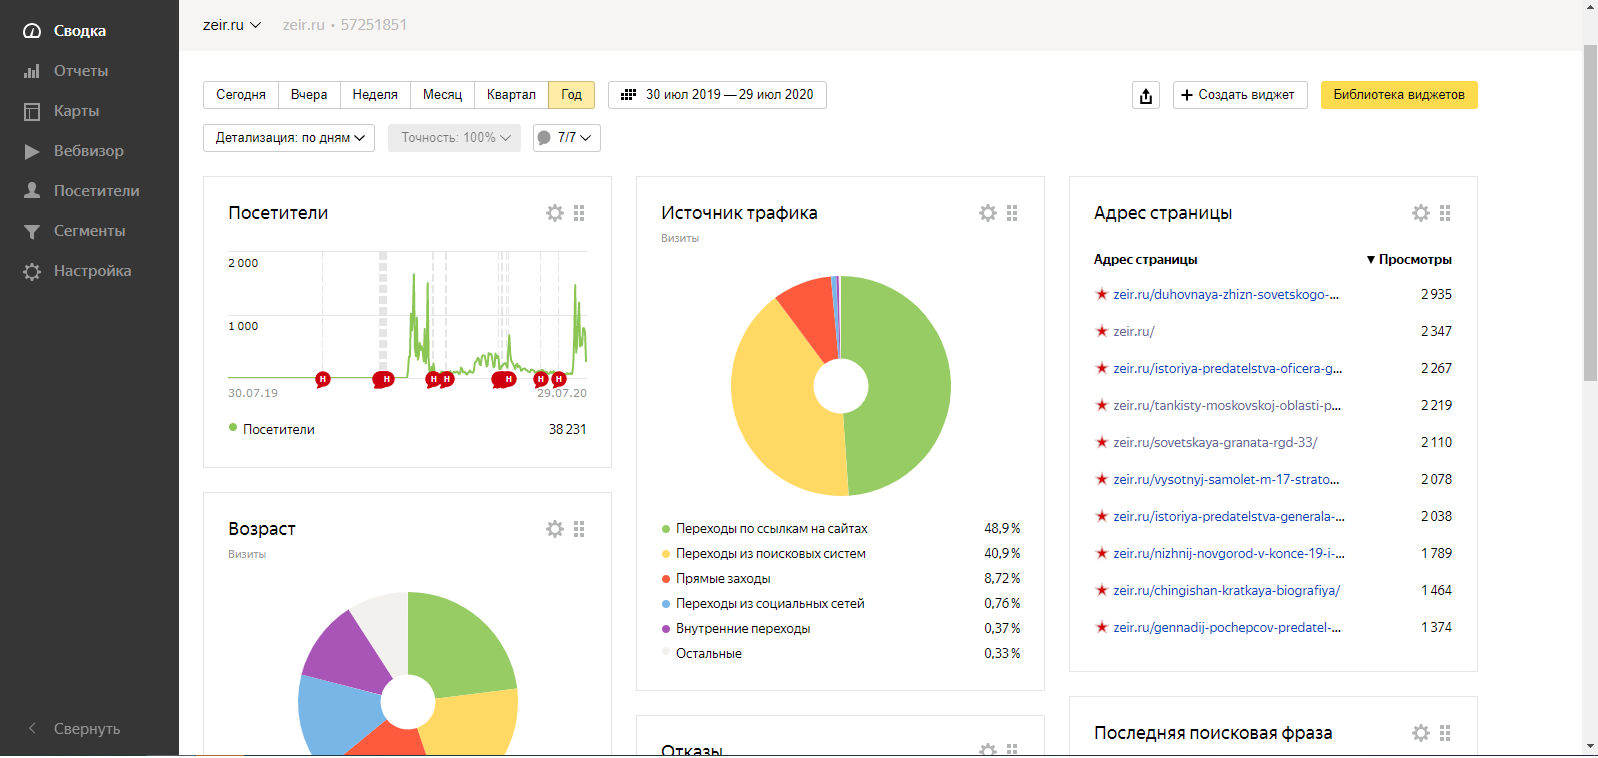The width and height of the screenshot is (1598, 758).
Task: Switch period to Квартал
Action: pyautogui.click(x=511, y=95)
